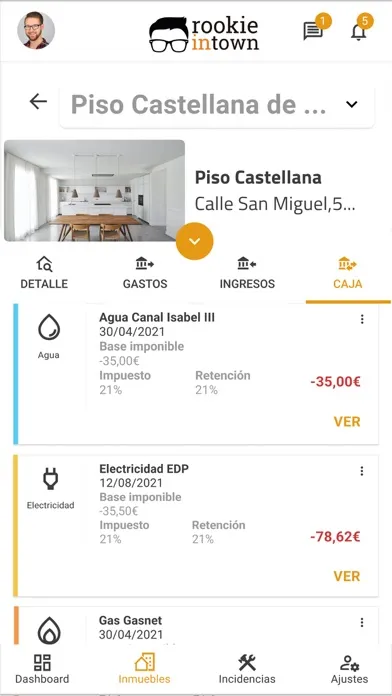Open options menu for Agua Canal Isabel III

pyautogui.click(x=362, y=319)
